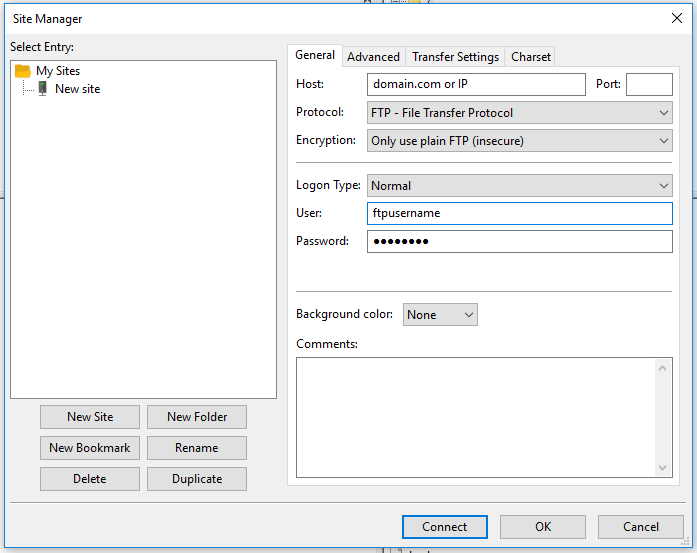The width and height of the screenshot is (697, 553).
Task: Select the My Sites folder icon
Action: click(23, 71)
